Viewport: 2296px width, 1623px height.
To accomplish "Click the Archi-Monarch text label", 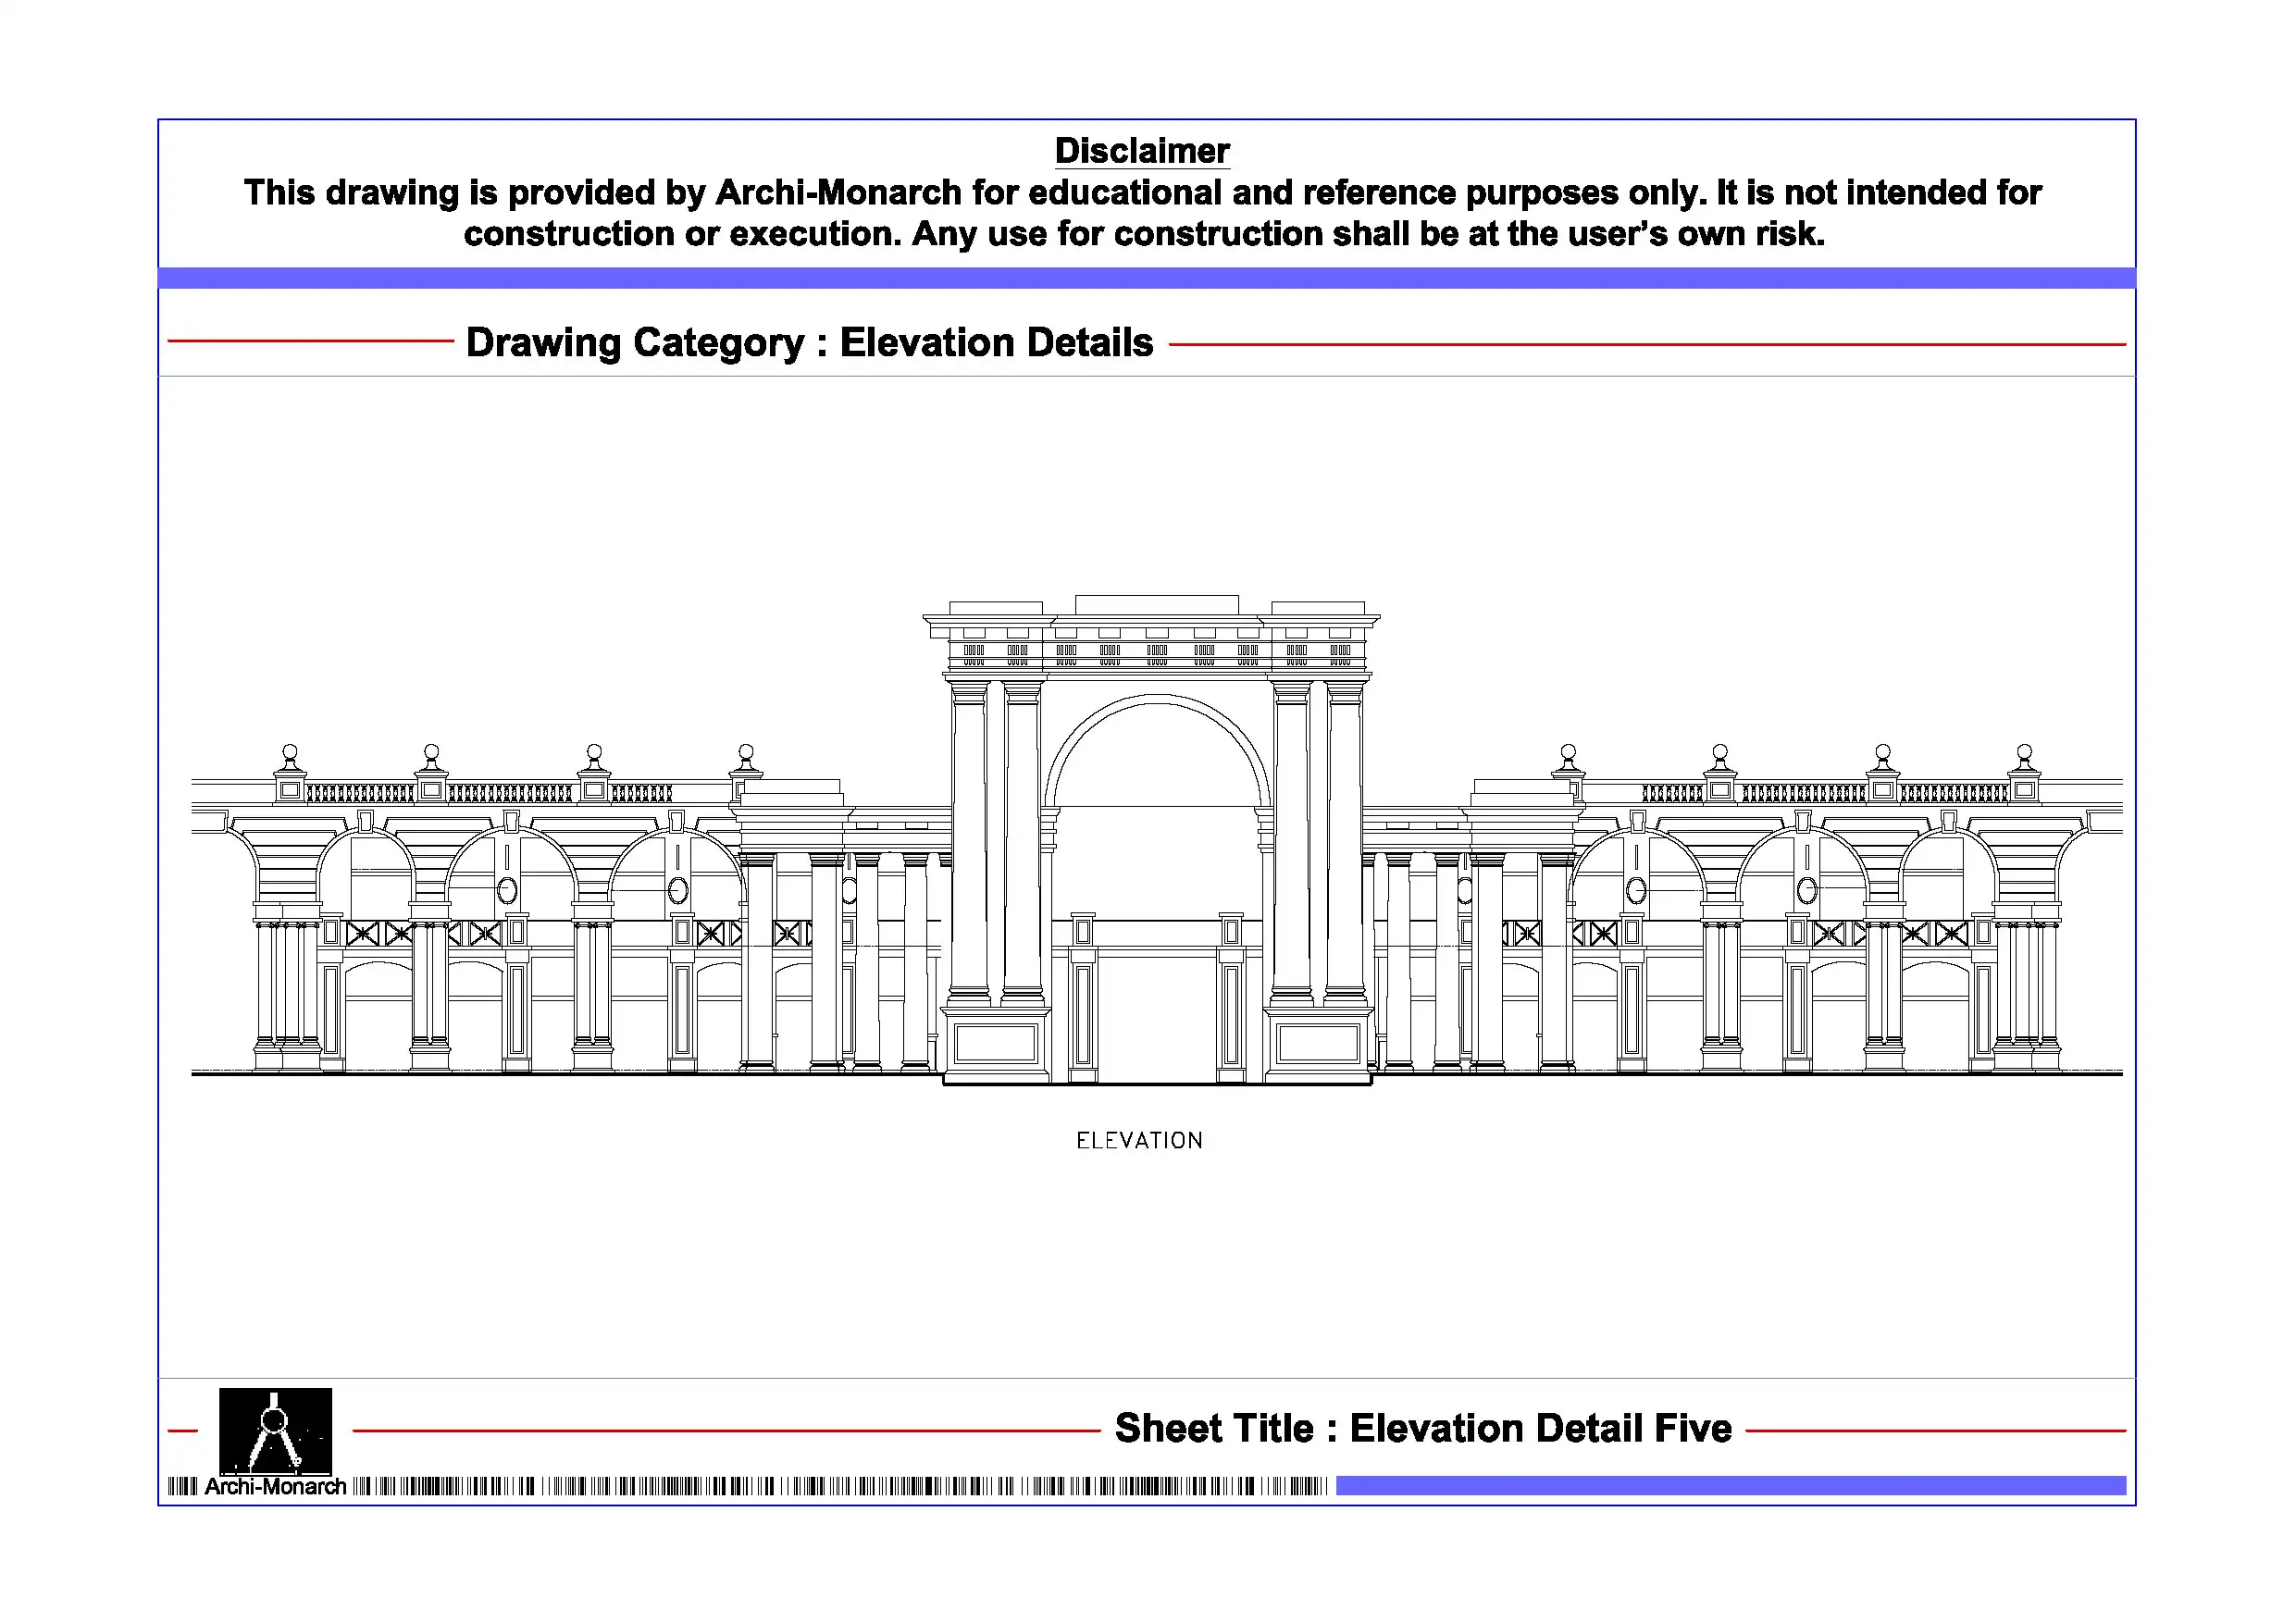I will [x=273, y=1487].
